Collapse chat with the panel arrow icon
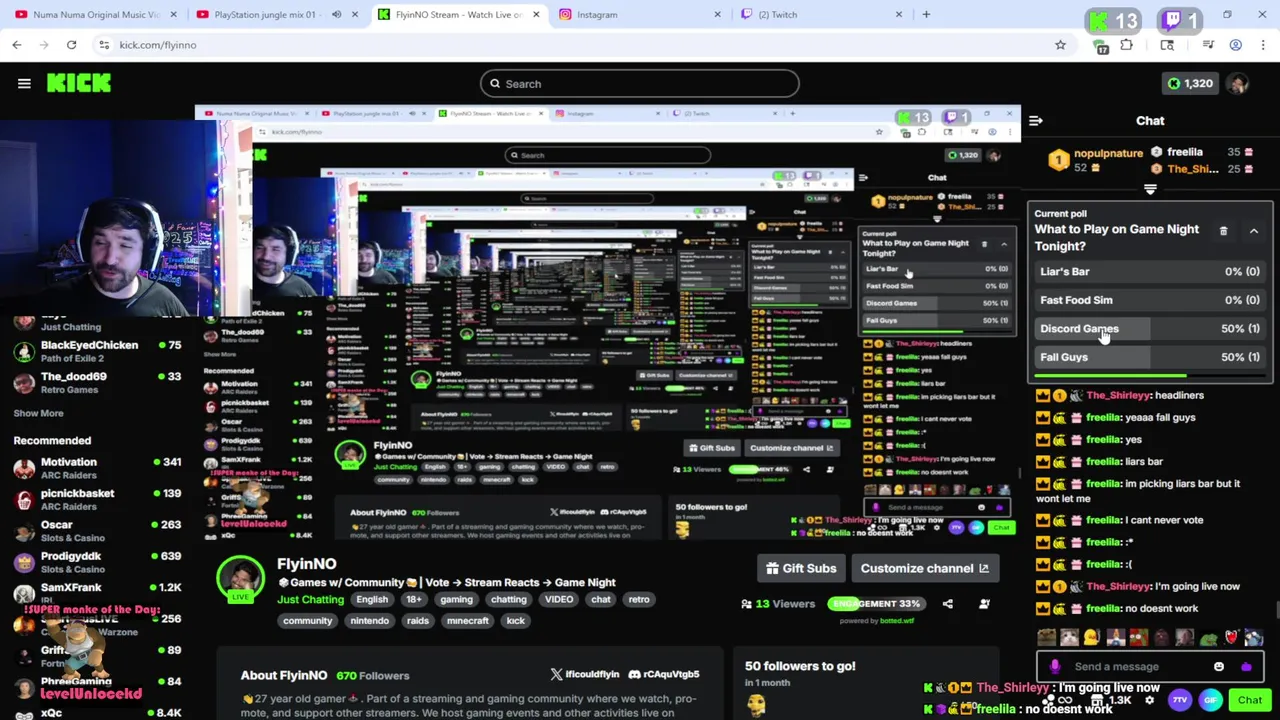 click(x=1036, y=121)
